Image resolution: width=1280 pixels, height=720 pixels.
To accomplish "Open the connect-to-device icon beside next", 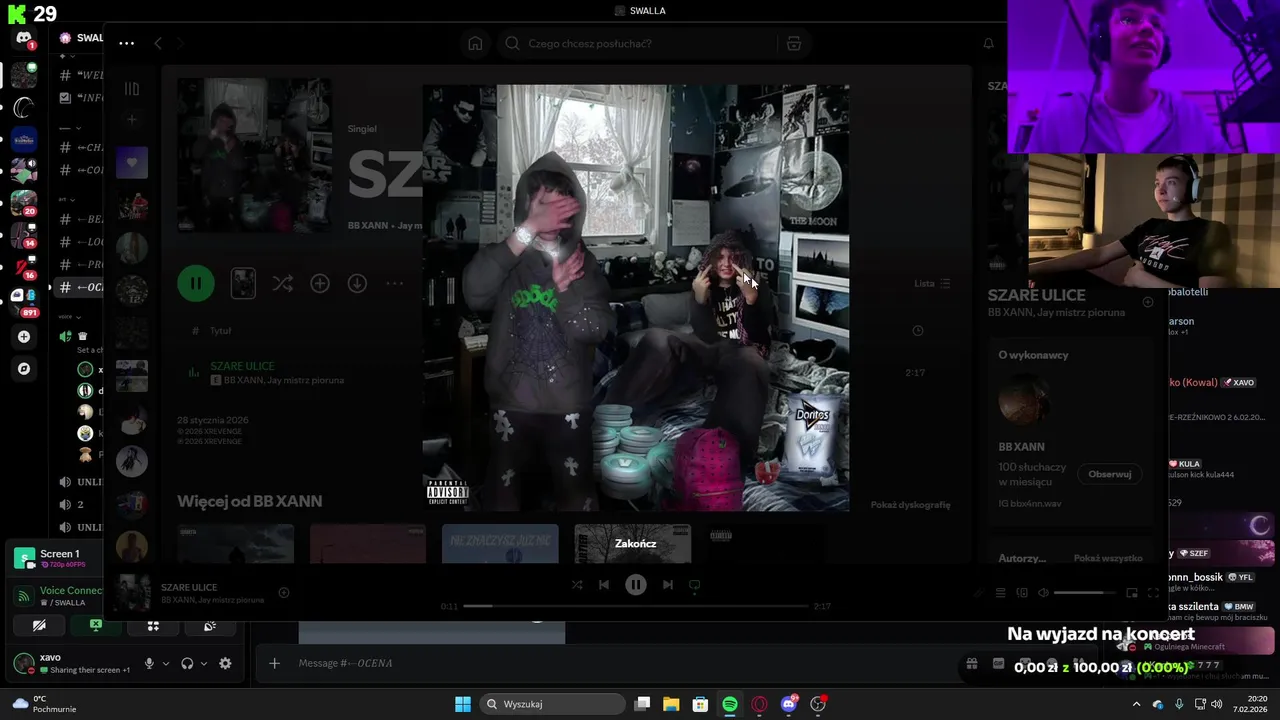I will (695, 585).
